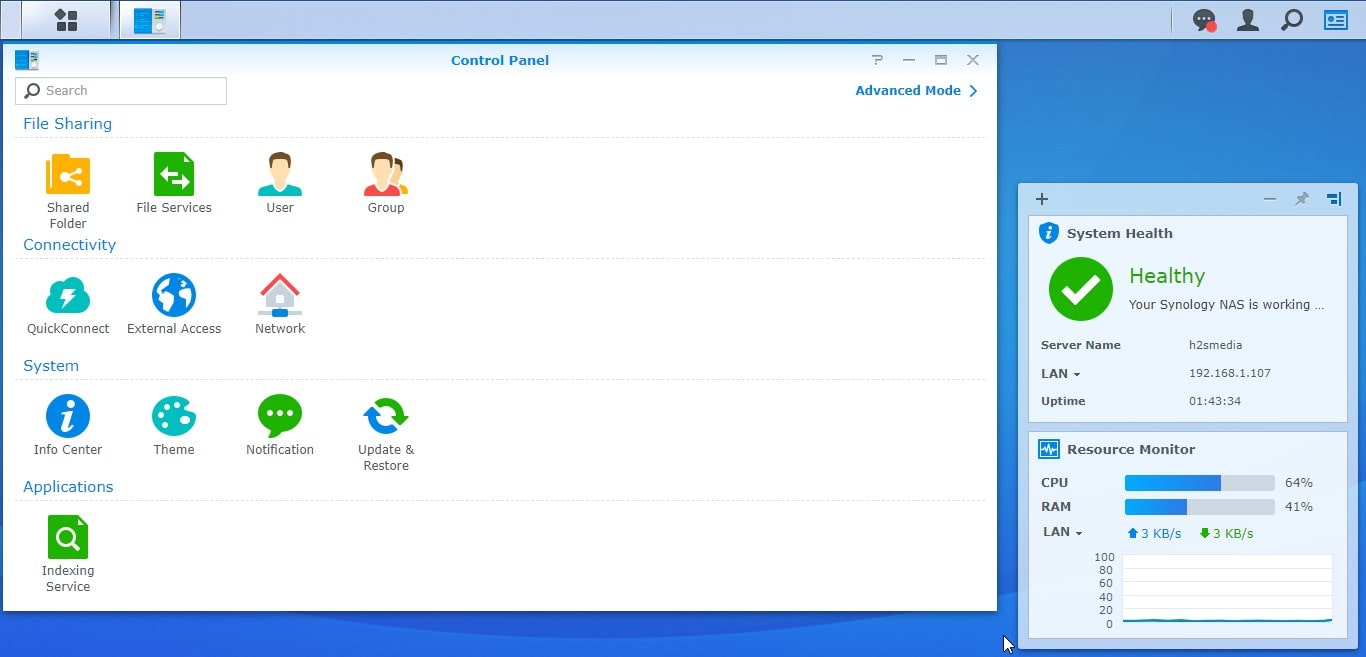Maximize the Control Panel window

[941, 60]
